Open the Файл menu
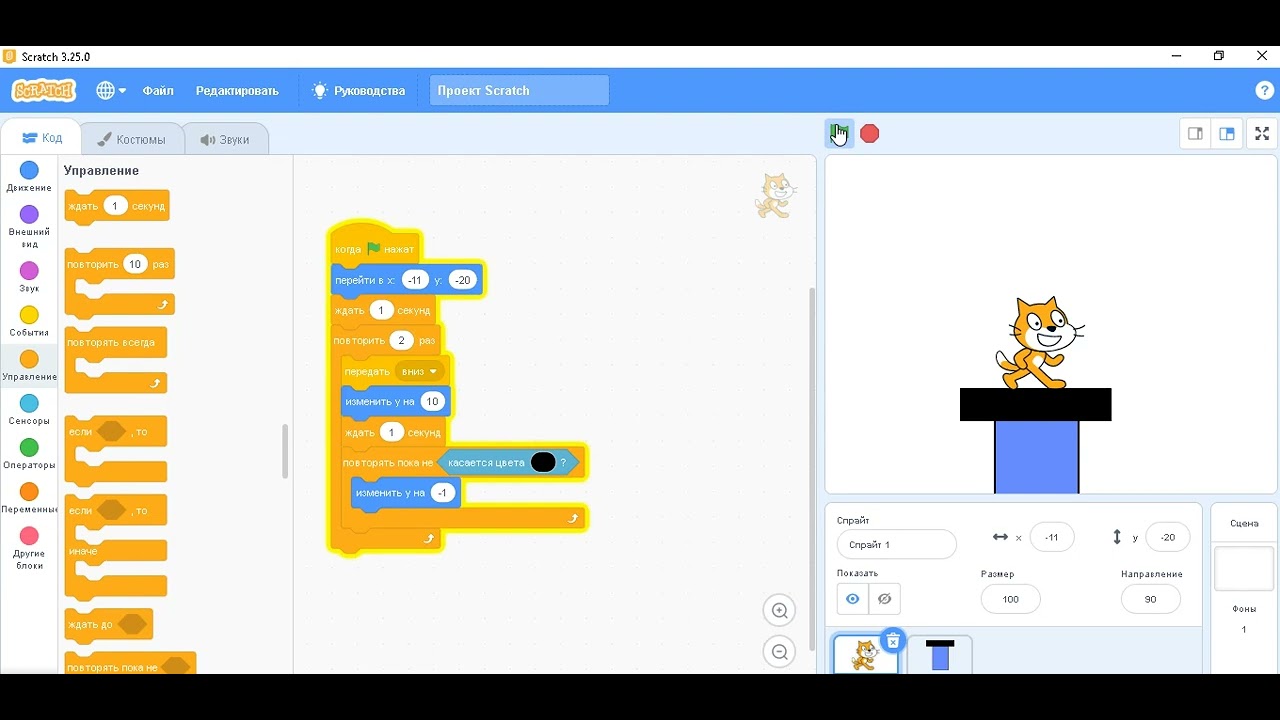Viewport: 1280px width, 720px height. [x=158, y=90]
